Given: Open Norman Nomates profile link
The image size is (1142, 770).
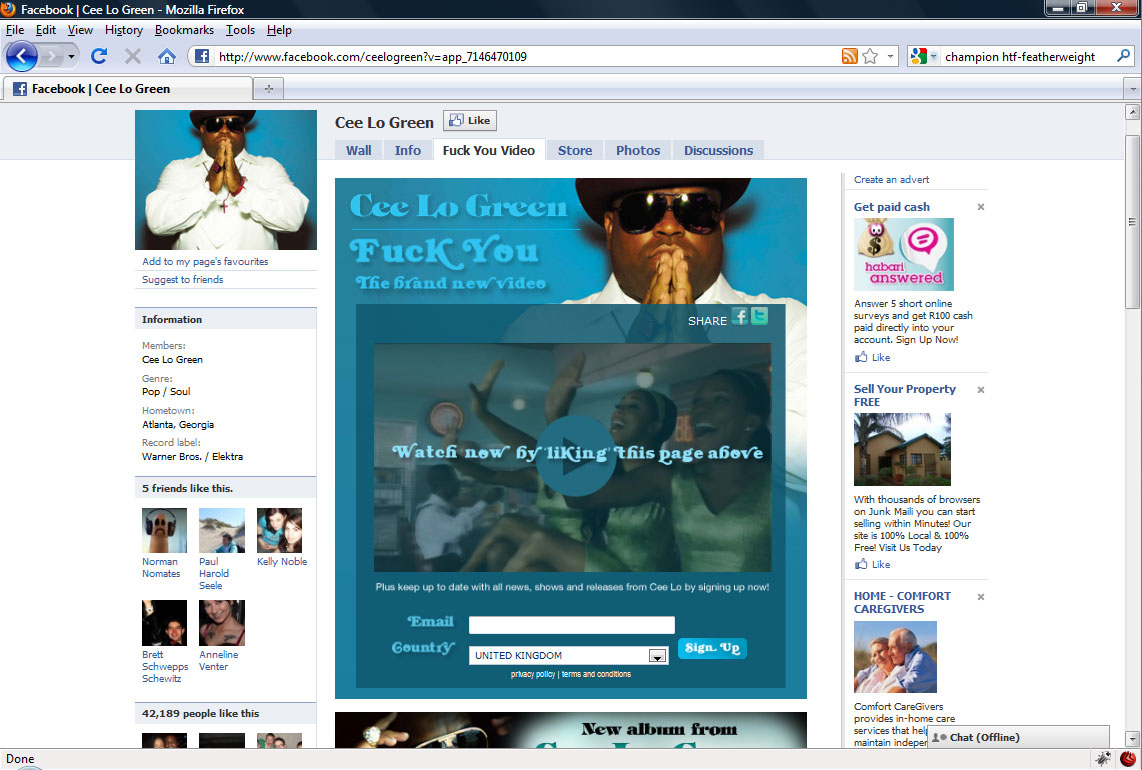Looking at the screenshot, I should pyautogui.click(x=161, y=567).
